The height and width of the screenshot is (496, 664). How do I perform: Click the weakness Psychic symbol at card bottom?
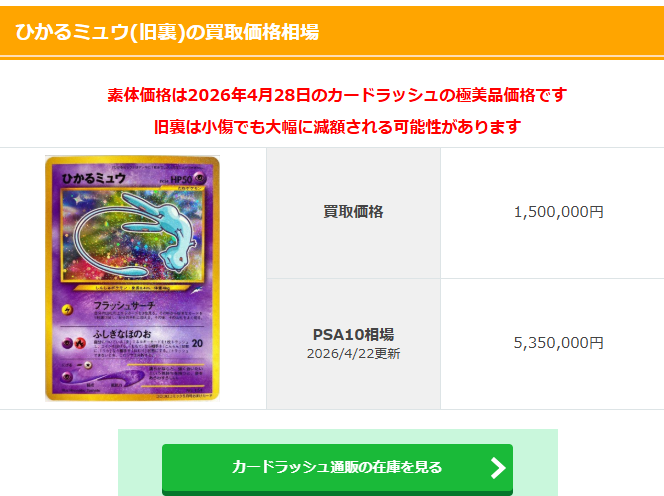[x=67, y=376]
